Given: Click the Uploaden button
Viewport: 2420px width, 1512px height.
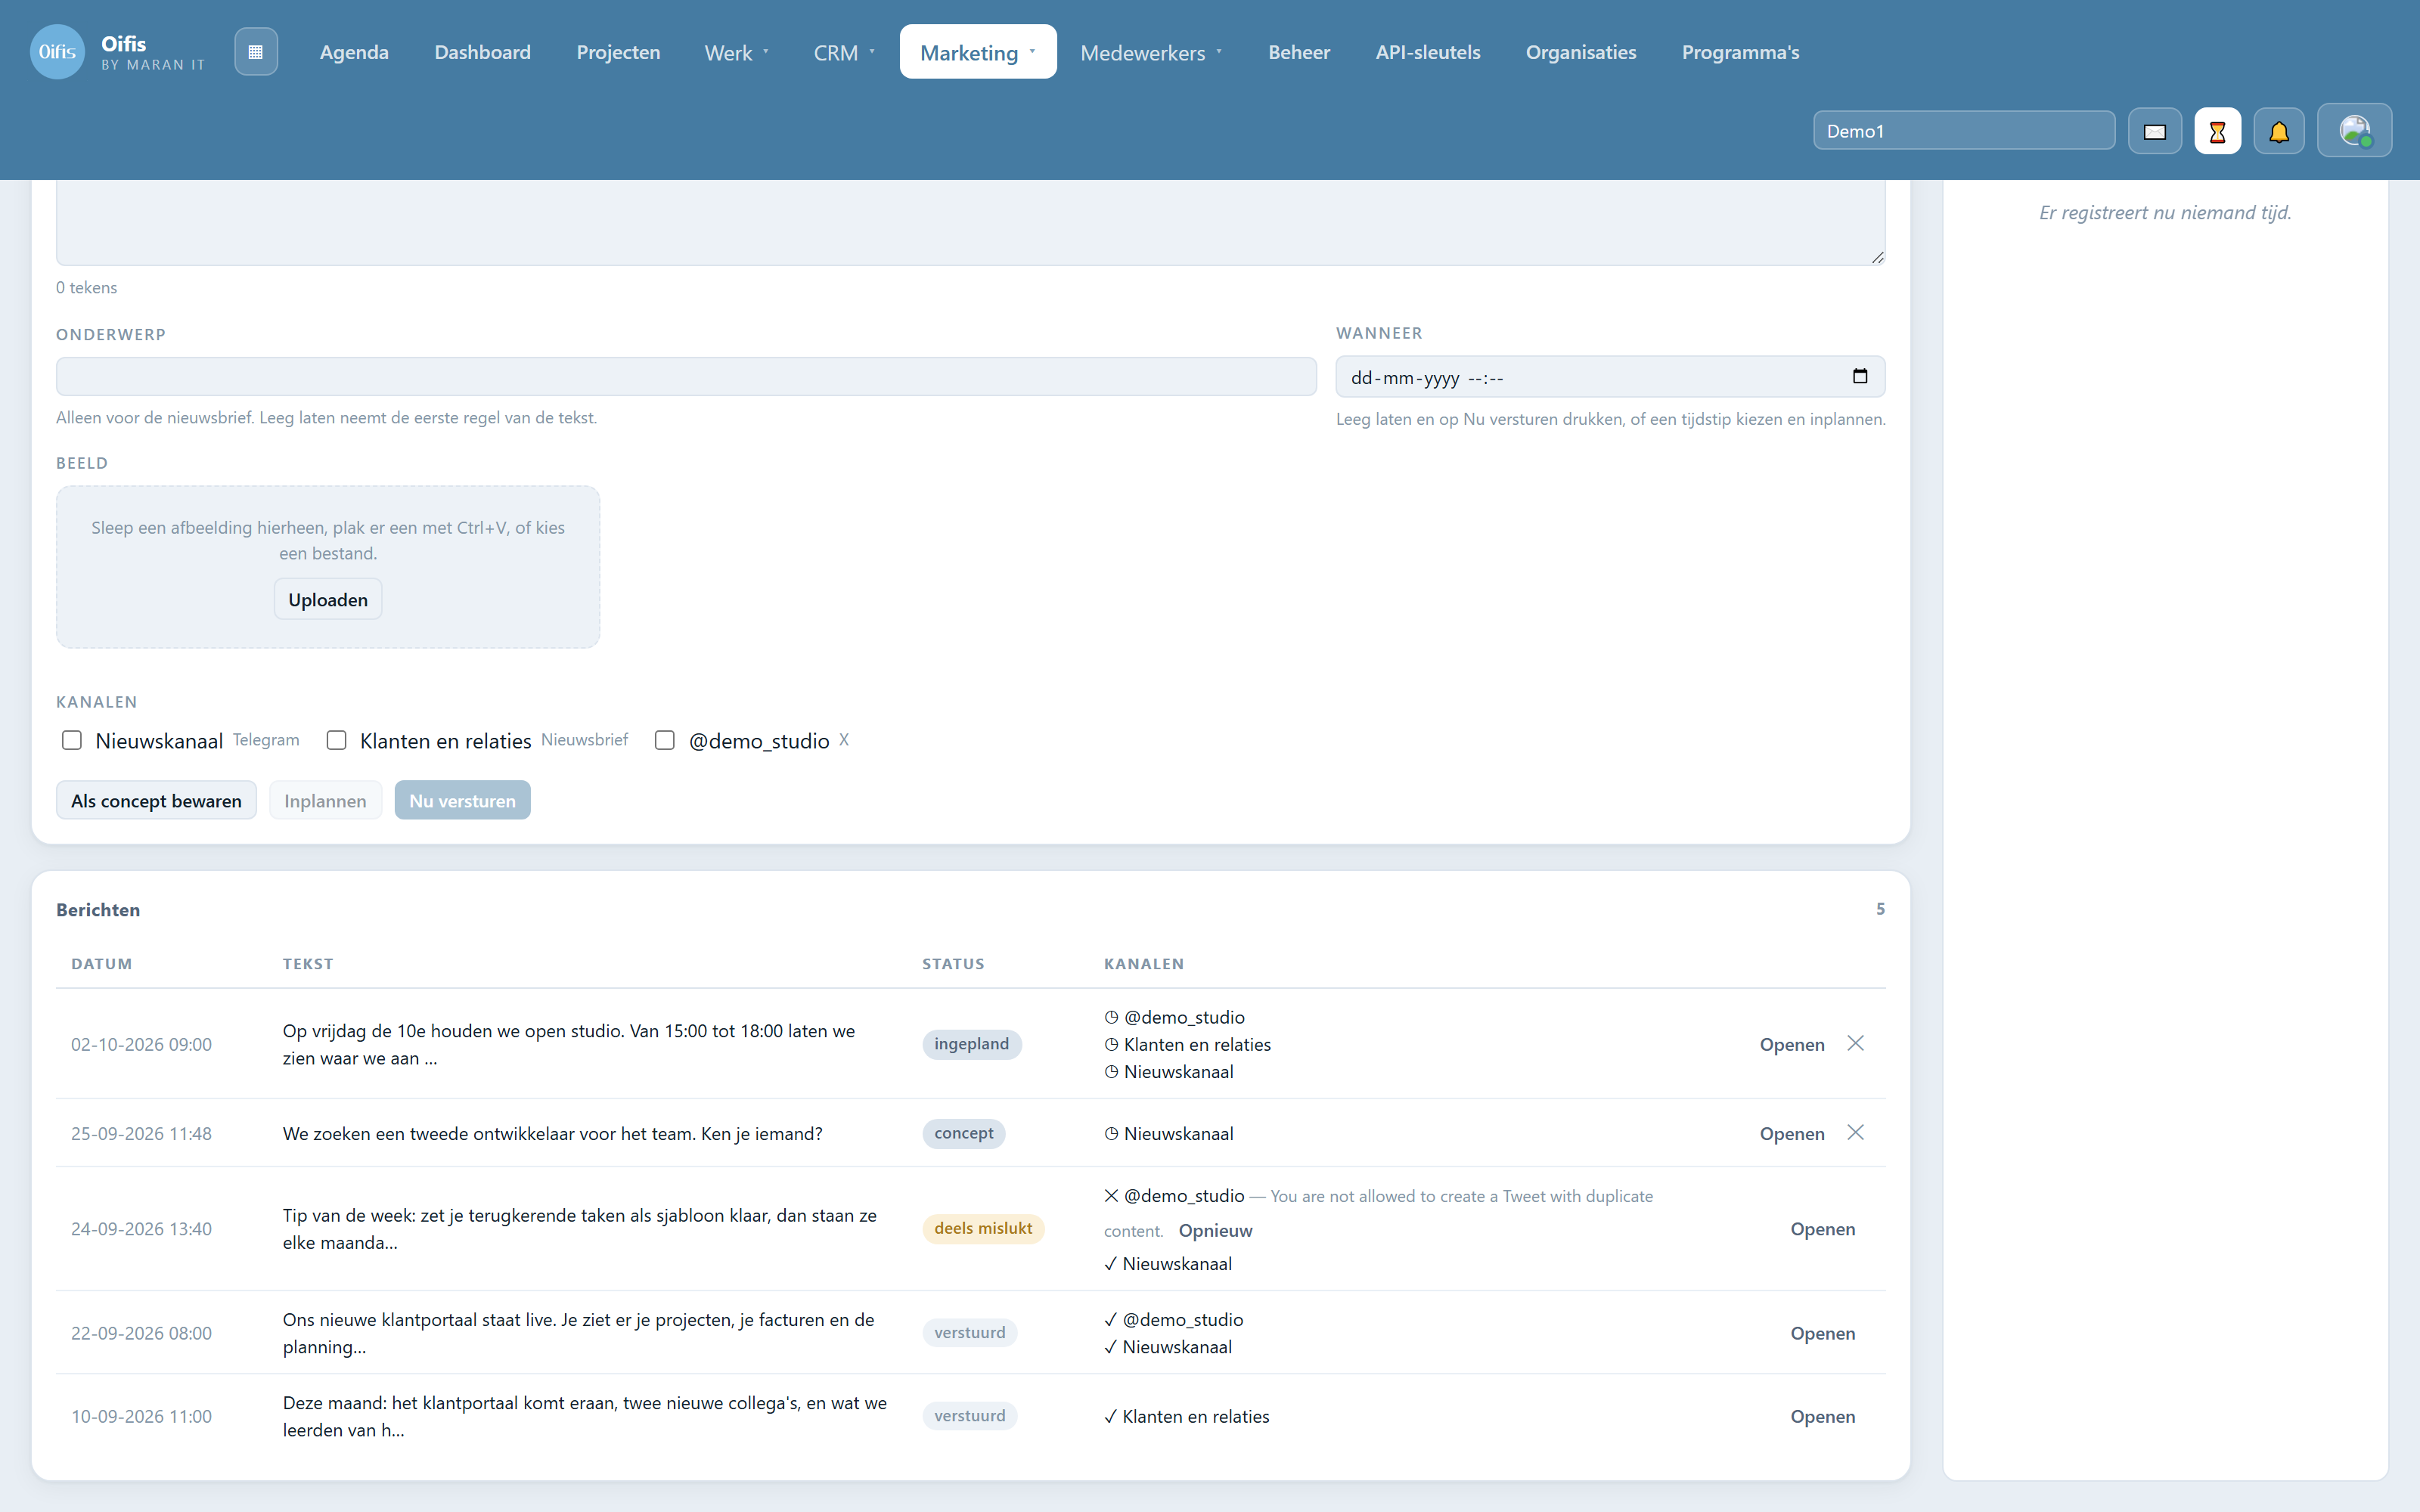Looking at the screenshot, I should (x=328, y=599).
